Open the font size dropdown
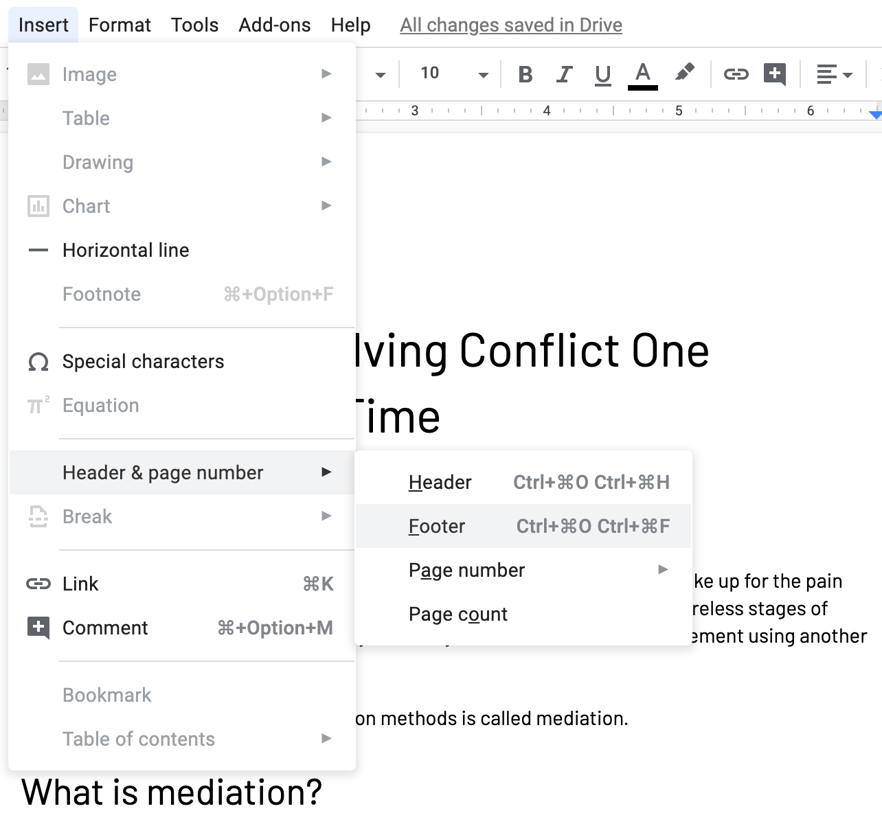Screen dimensions: 882x813 (450, 73)
